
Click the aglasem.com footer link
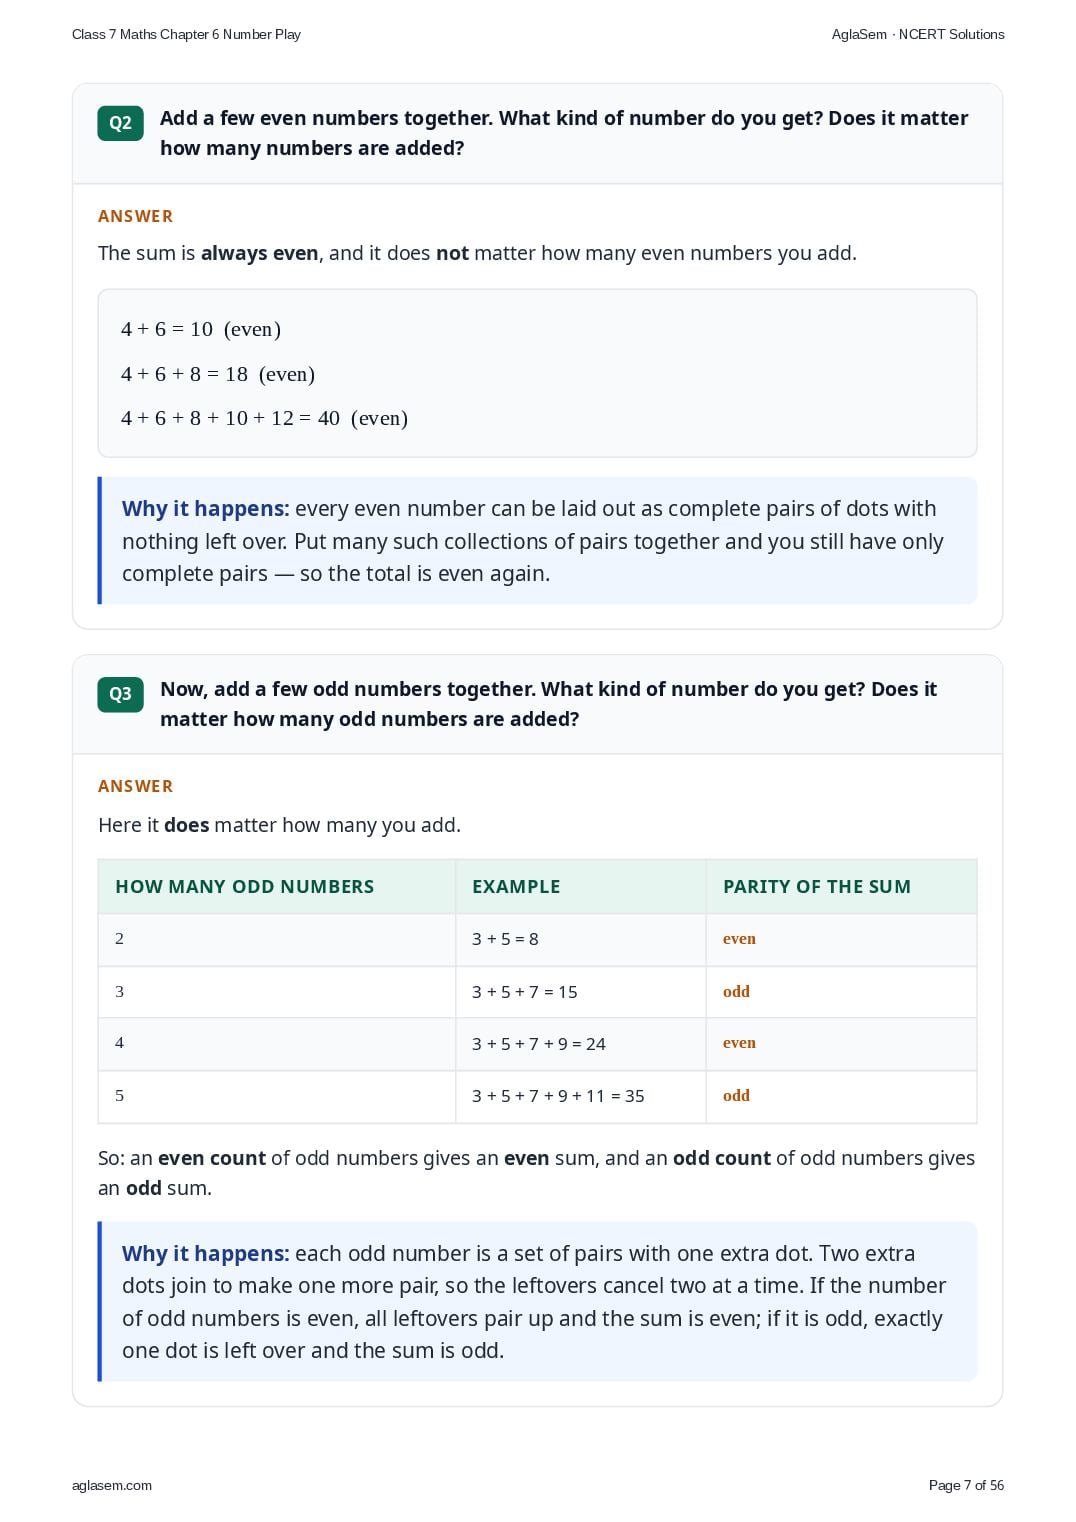pos(112,1485)
